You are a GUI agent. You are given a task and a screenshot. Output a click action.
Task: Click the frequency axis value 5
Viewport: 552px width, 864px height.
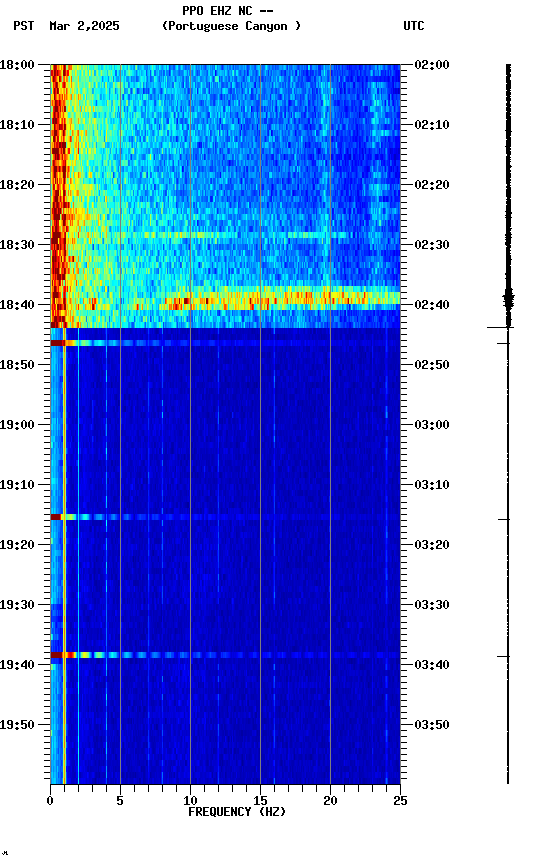[x=120, y=801]
